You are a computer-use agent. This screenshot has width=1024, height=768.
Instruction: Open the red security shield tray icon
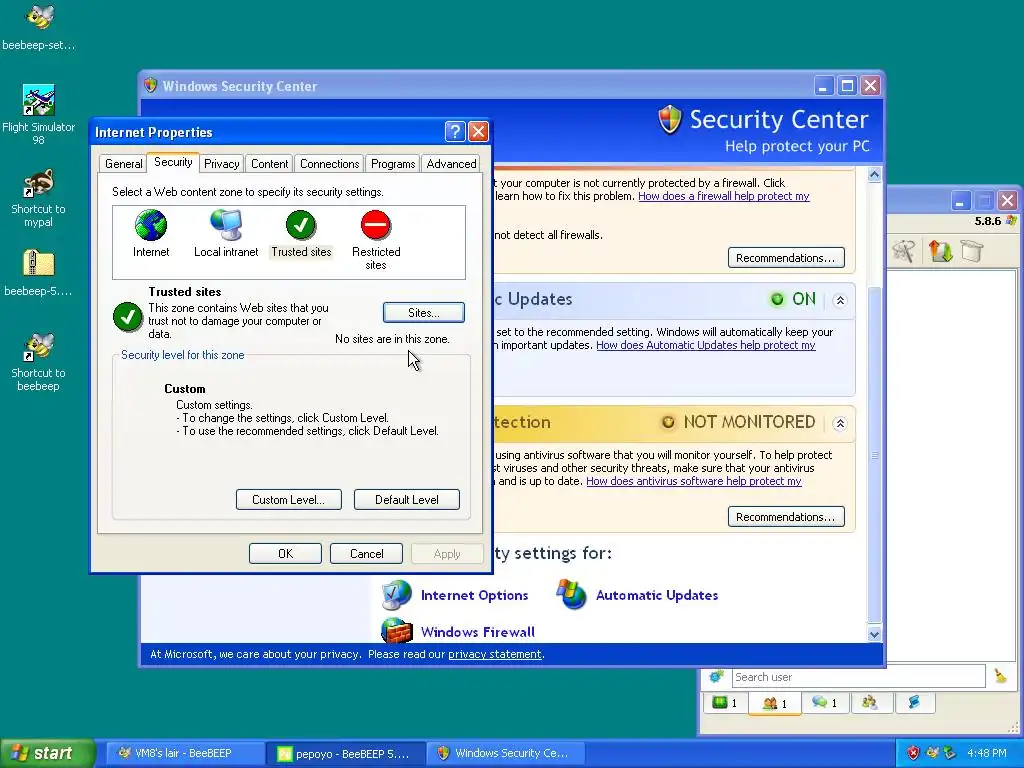pyautogui.click(x=913, y=753)
